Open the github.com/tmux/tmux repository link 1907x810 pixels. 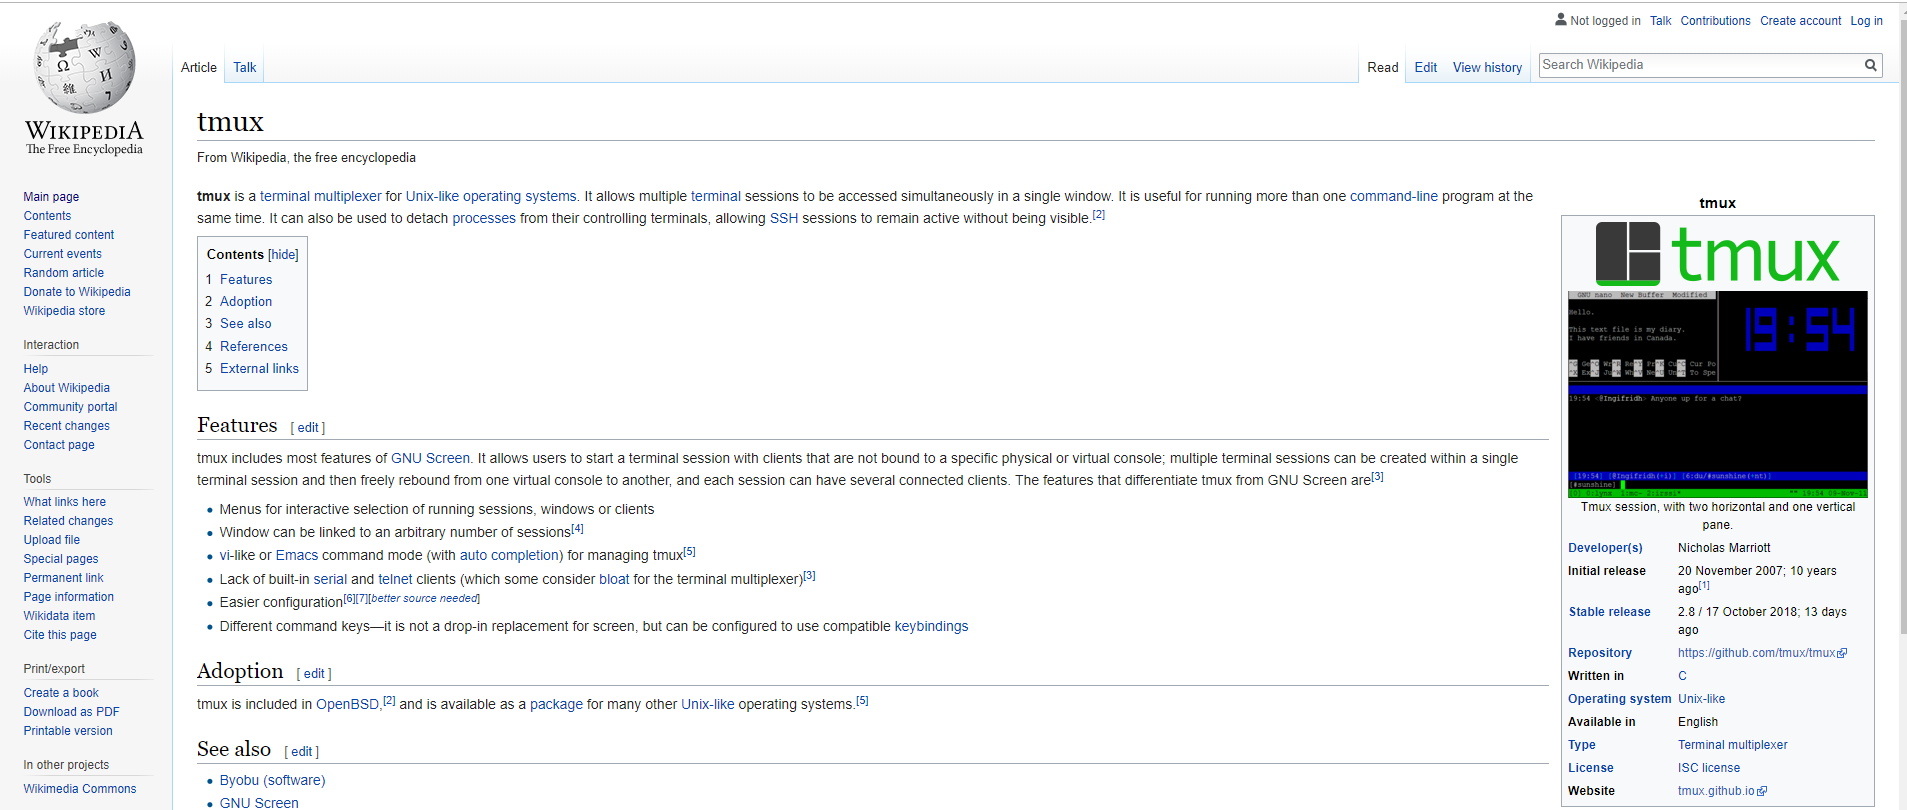coord(1762,653)
